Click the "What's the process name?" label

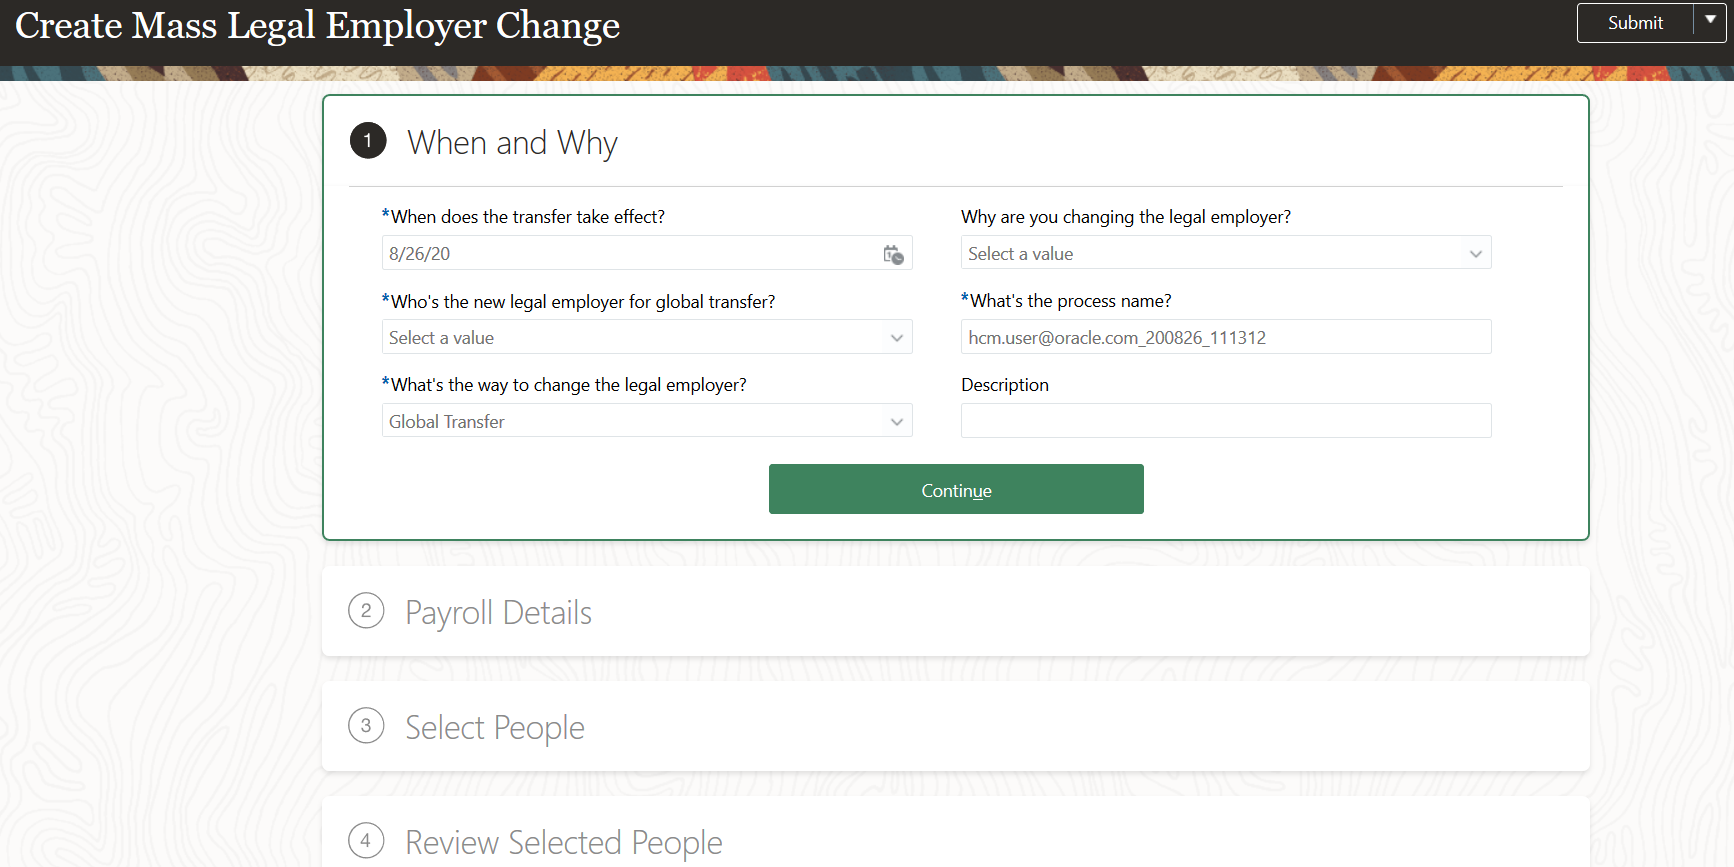click(x=1070, y=301)
